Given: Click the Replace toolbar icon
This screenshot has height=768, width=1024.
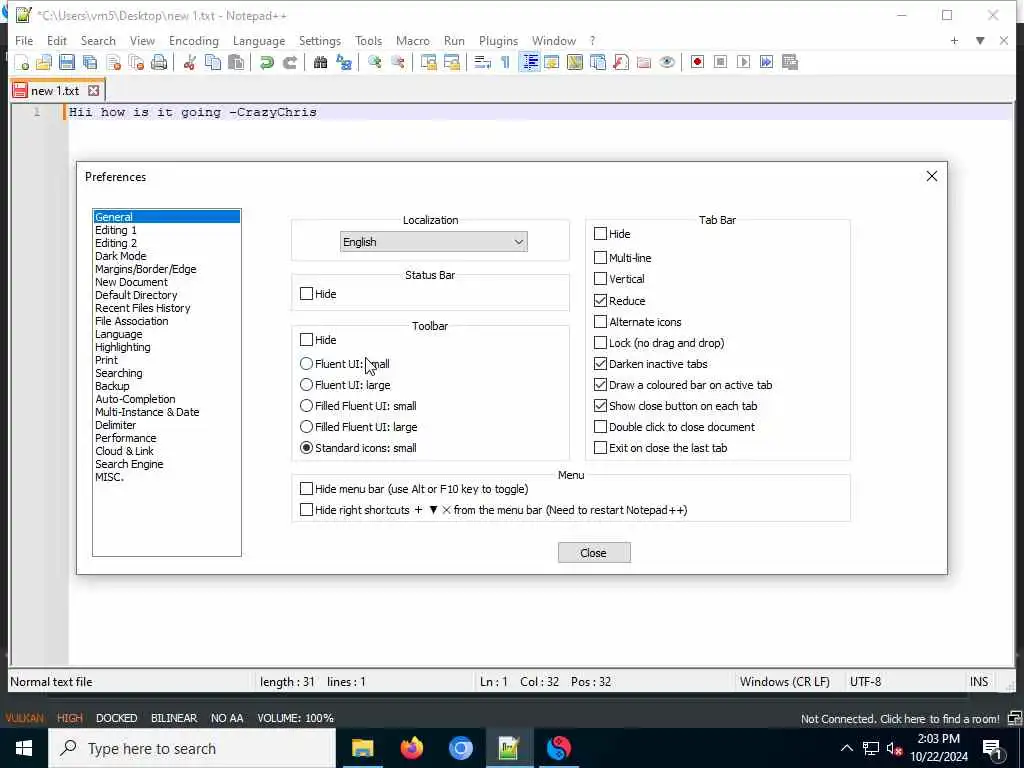Looking at the screenshot, I should 344,62.
